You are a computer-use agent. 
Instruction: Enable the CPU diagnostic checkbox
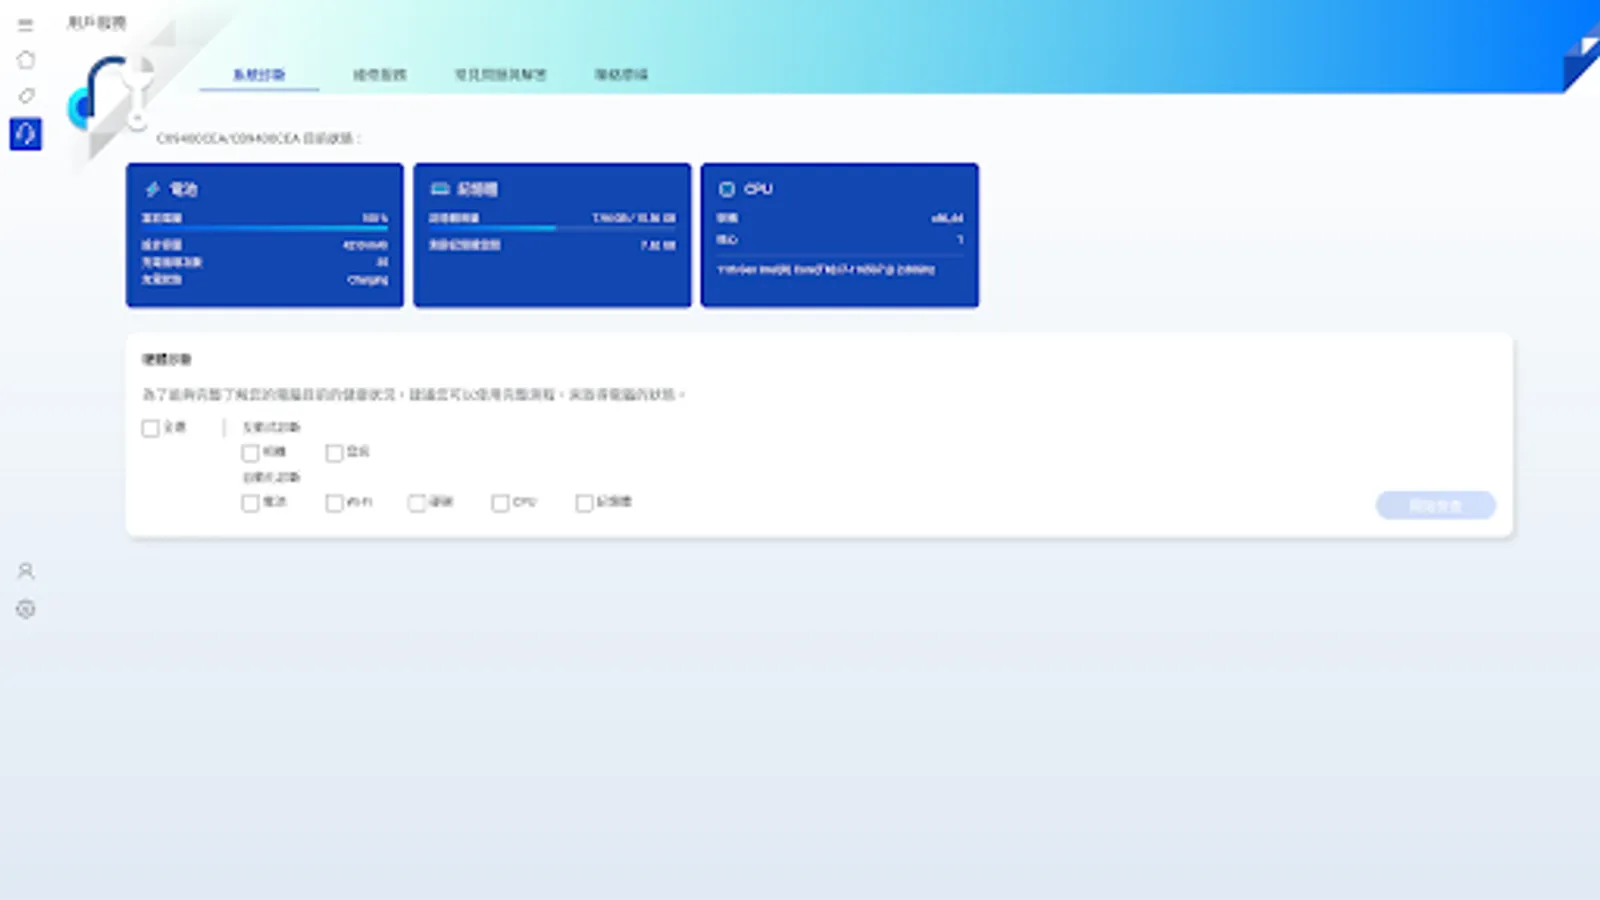(x=500, y=503)
